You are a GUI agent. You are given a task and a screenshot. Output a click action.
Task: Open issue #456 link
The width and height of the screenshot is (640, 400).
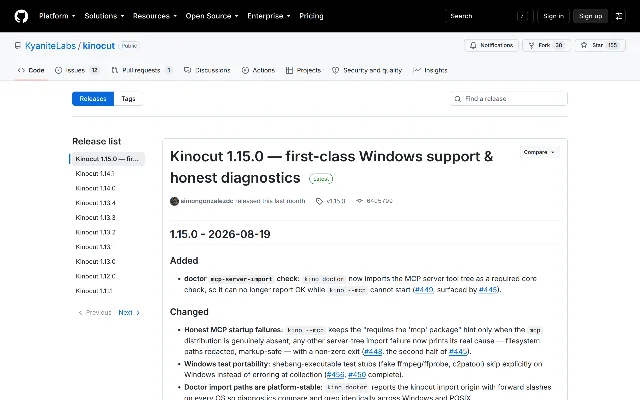point(335,375)
